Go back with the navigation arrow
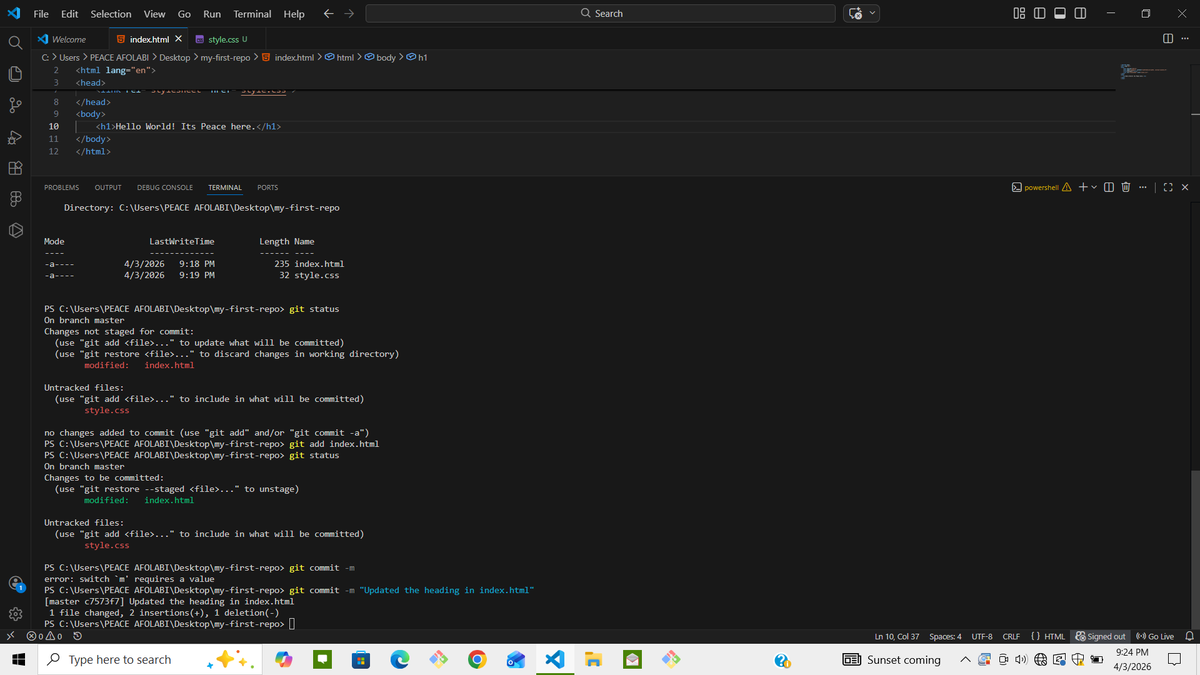 pos(329,13)
